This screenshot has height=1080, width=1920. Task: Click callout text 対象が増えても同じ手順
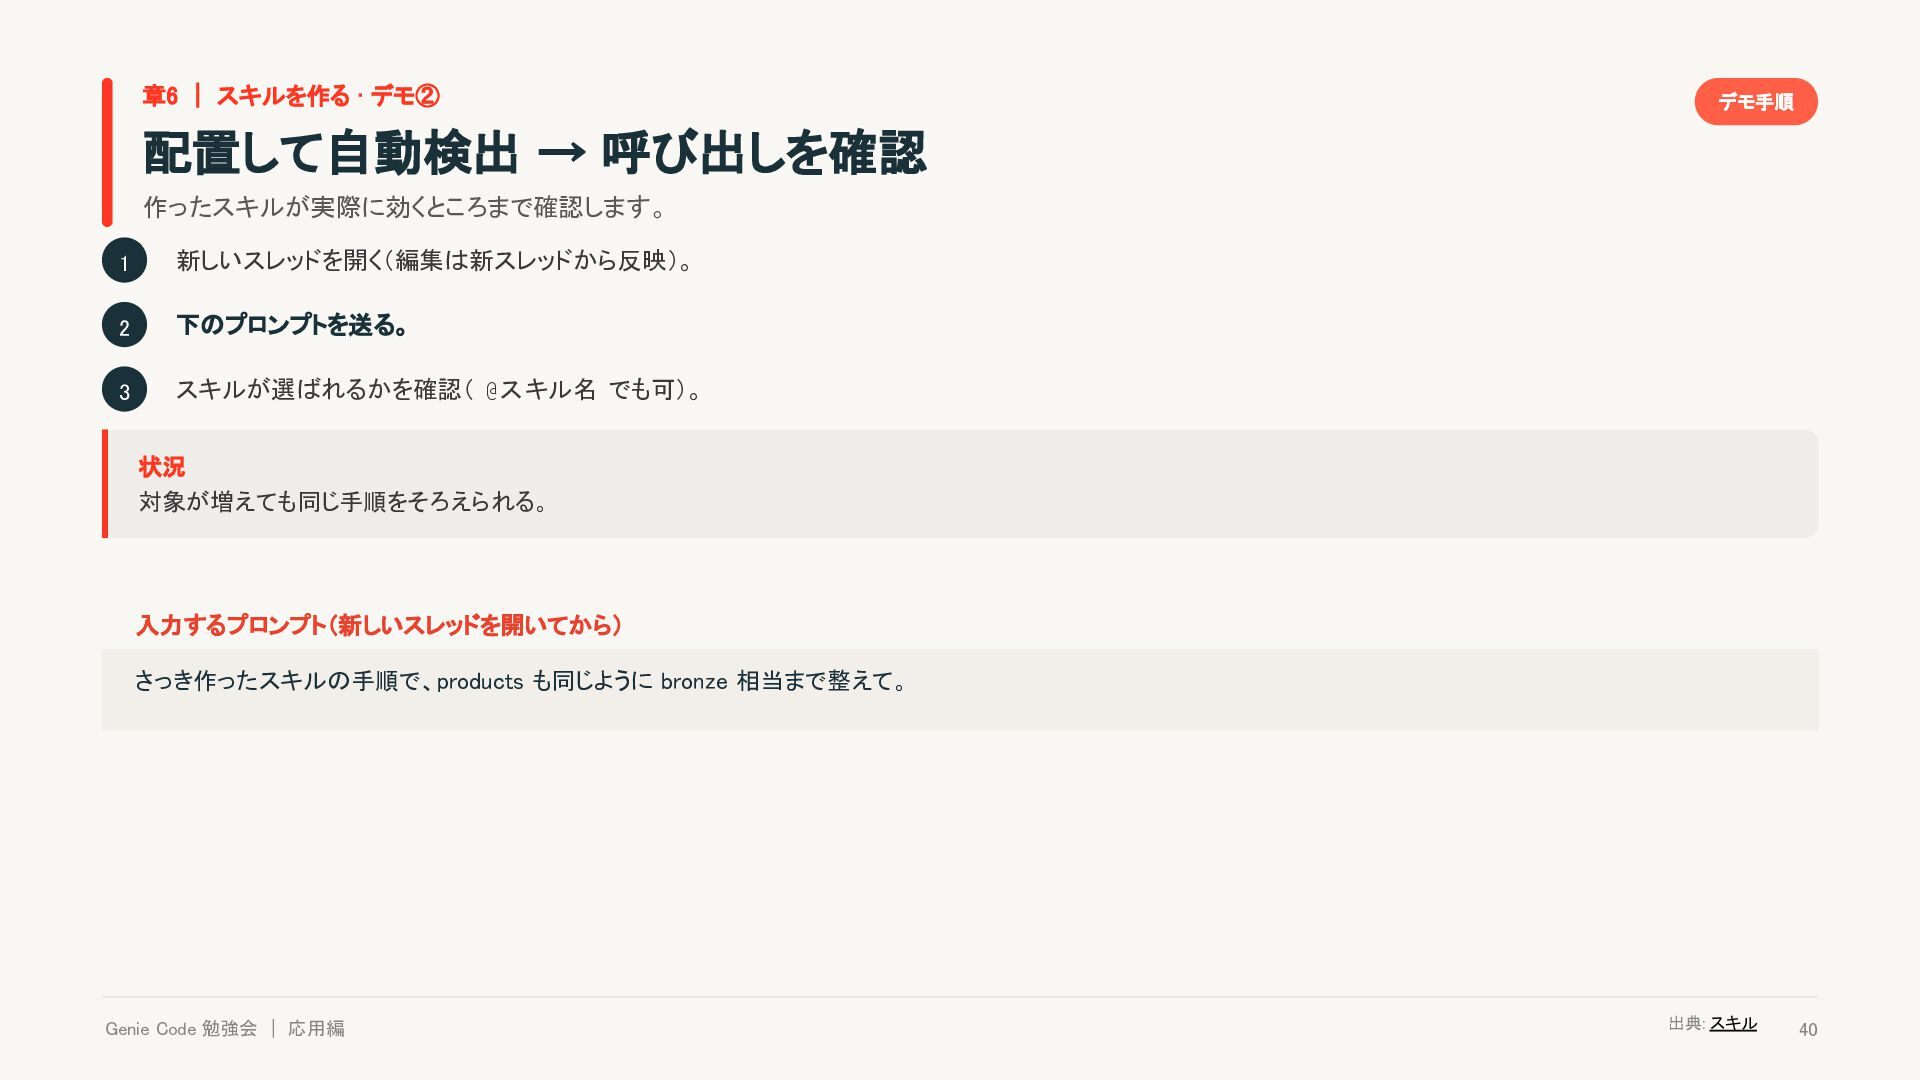click(250, 501)
